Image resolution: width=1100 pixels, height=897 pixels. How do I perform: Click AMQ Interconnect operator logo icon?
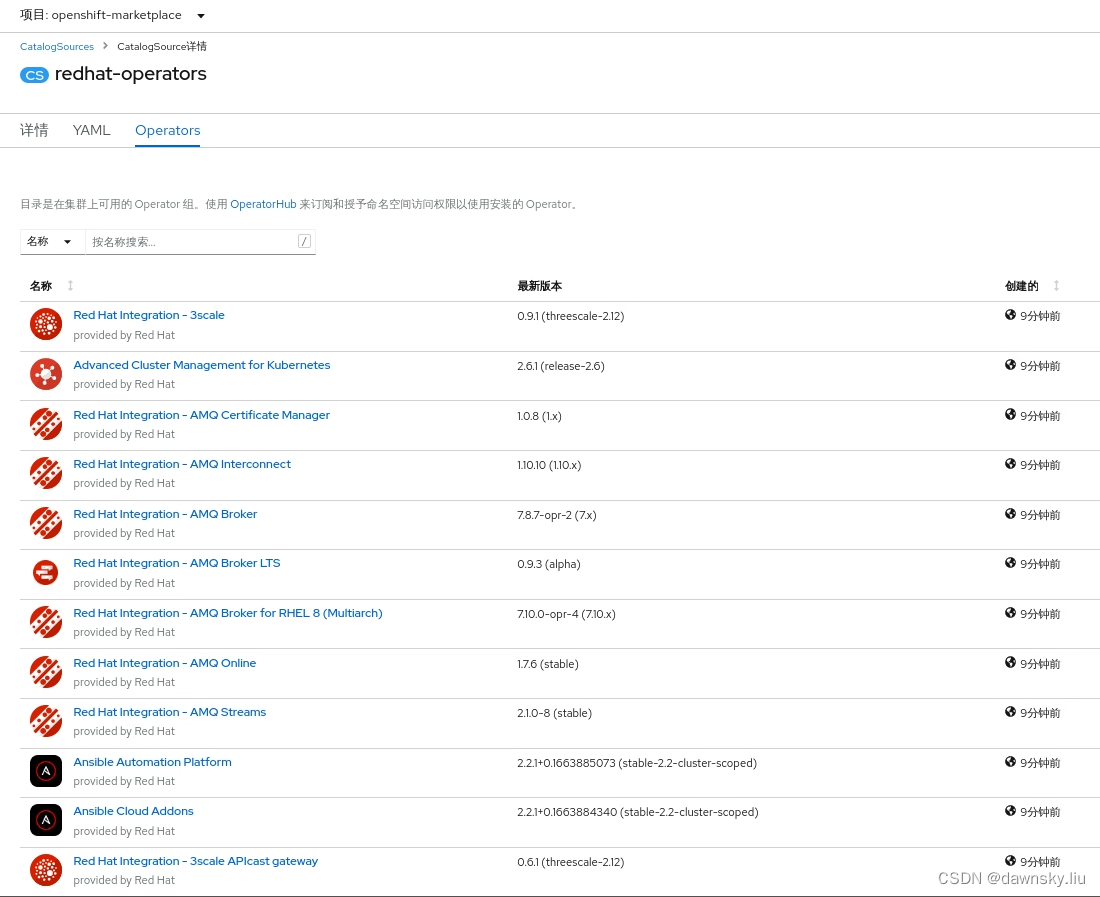click(46, 473)
